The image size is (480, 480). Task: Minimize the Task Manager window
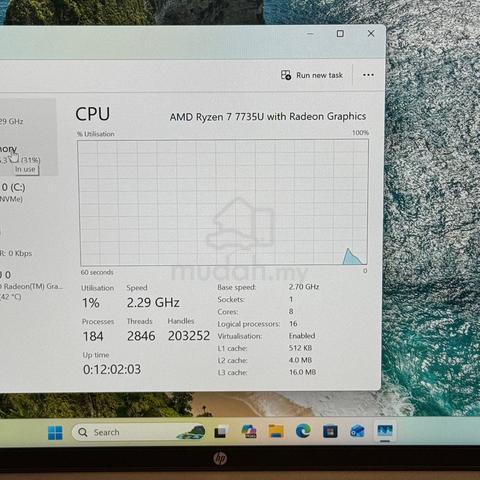310,34
